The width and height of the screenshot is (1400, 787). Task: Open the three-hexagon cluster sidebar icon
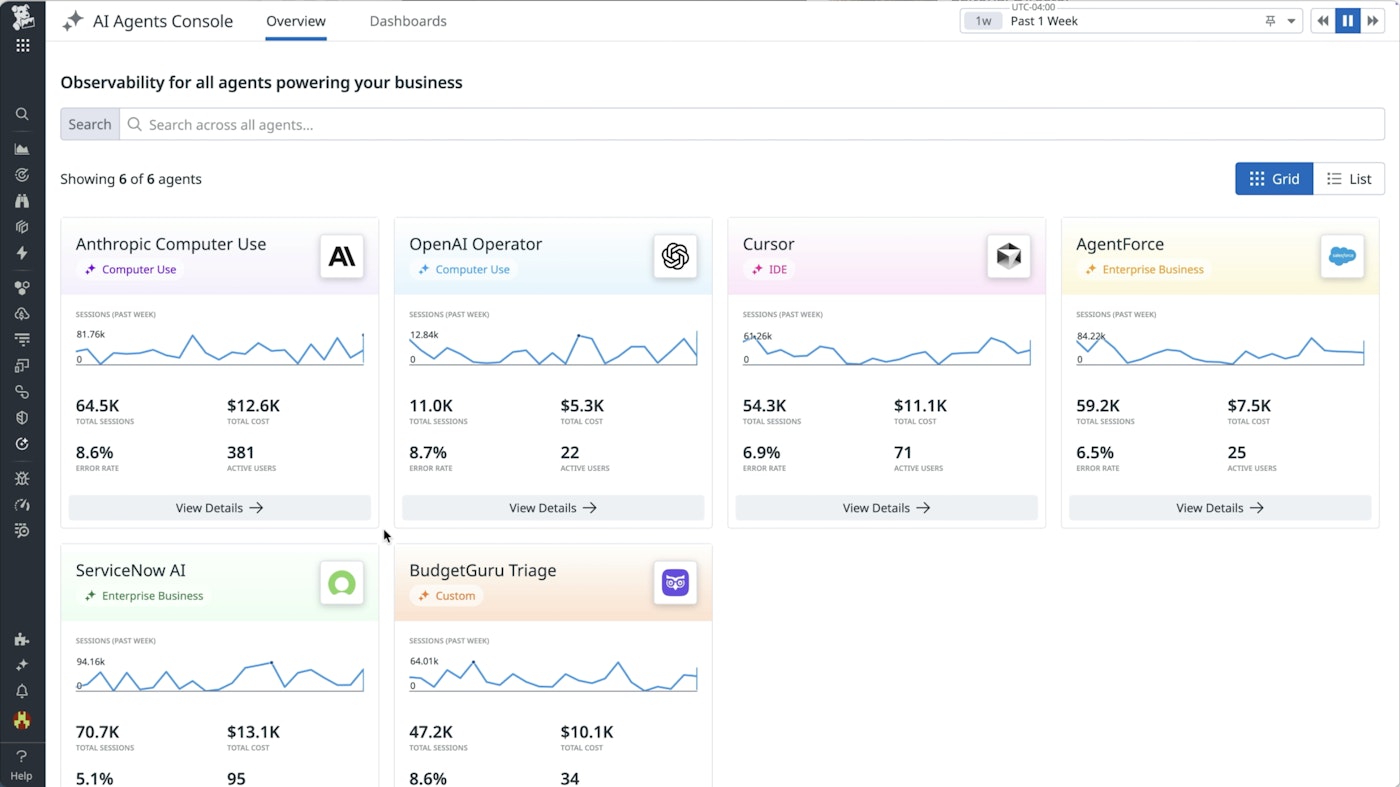click(22, 288)
